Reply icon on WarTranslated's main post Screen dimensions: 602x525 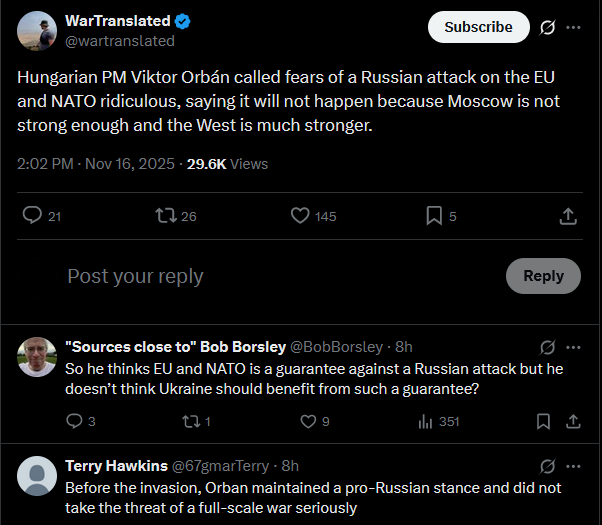(32, 215)
